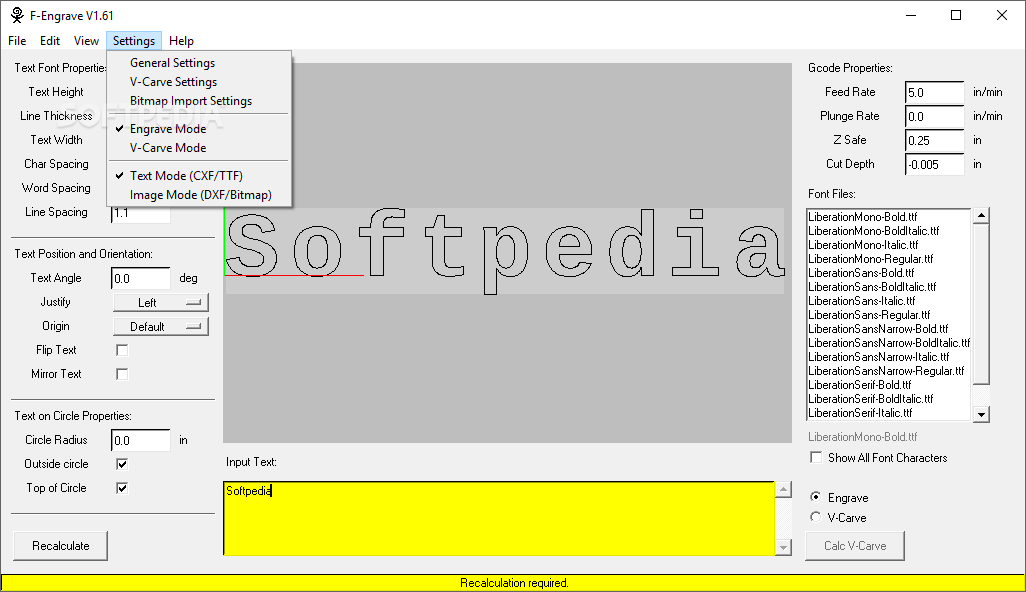Select the Engrave radio button
The image size is (1026, 592).
click(815, 497)
